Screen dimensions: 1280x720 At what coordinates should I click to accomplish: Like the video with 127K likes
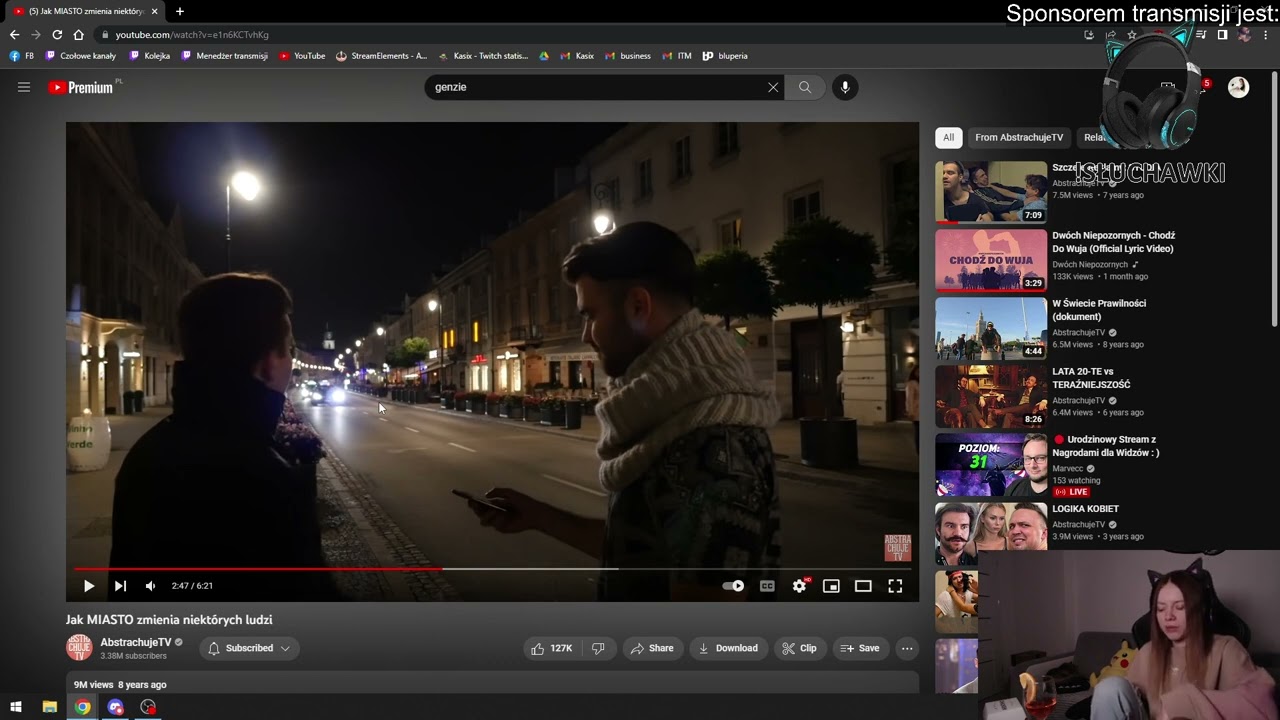tap(551, 648)
